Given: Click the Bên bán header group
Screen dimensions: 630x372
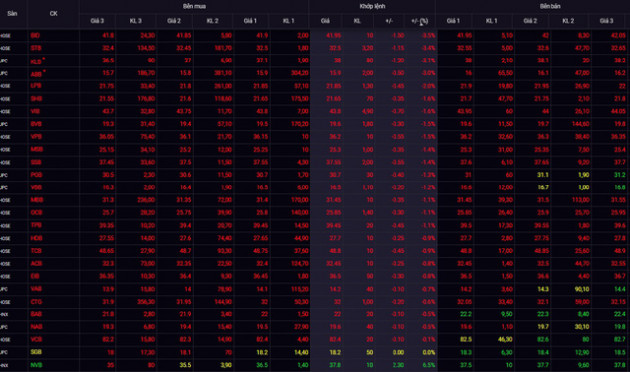Looking at the screenshot, I should coord(550,6).
